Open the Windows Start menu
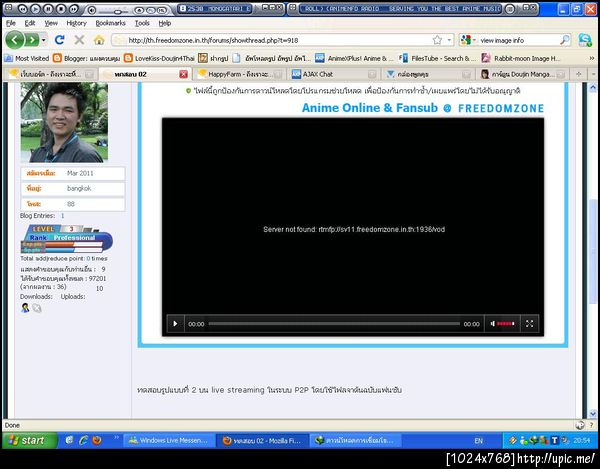This screenshot has height=469, width=600. [x=30, y=440]
